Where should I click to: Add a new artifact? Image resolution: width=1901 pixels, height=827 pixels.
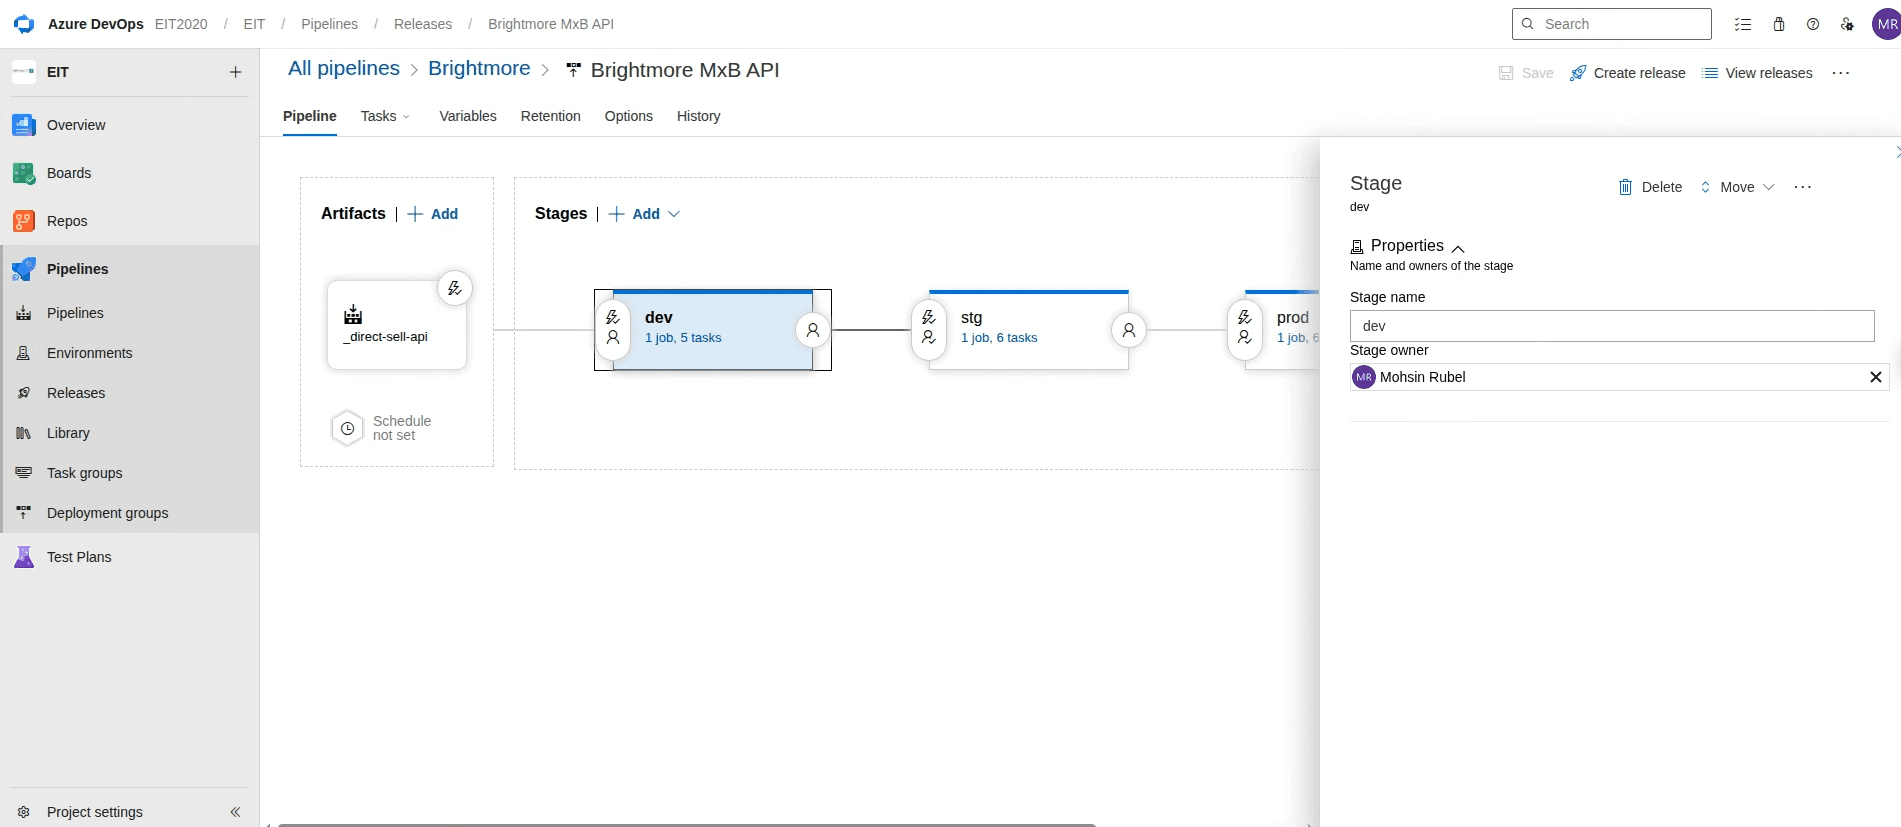tap(433, 214)
